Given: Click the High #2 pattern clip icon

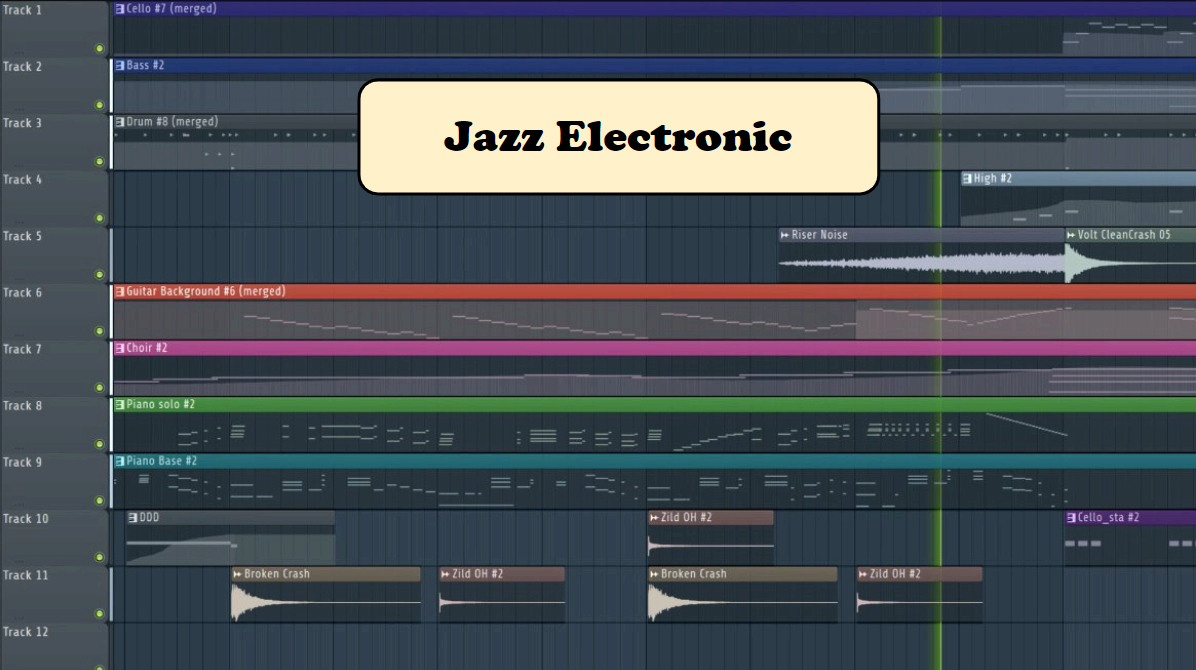Looking at the screenshot, I should click(967, 179).
